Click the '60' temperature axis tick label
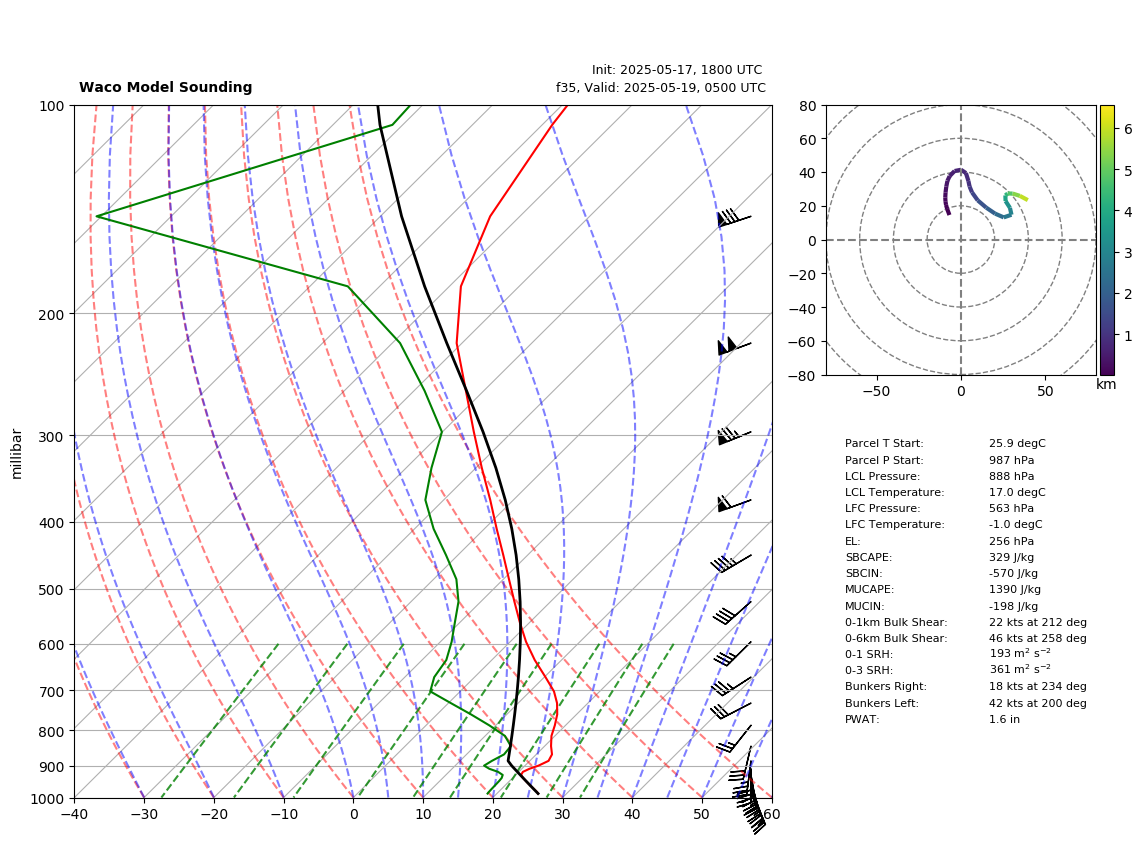1142x844 pixels. tap(772, 814)
